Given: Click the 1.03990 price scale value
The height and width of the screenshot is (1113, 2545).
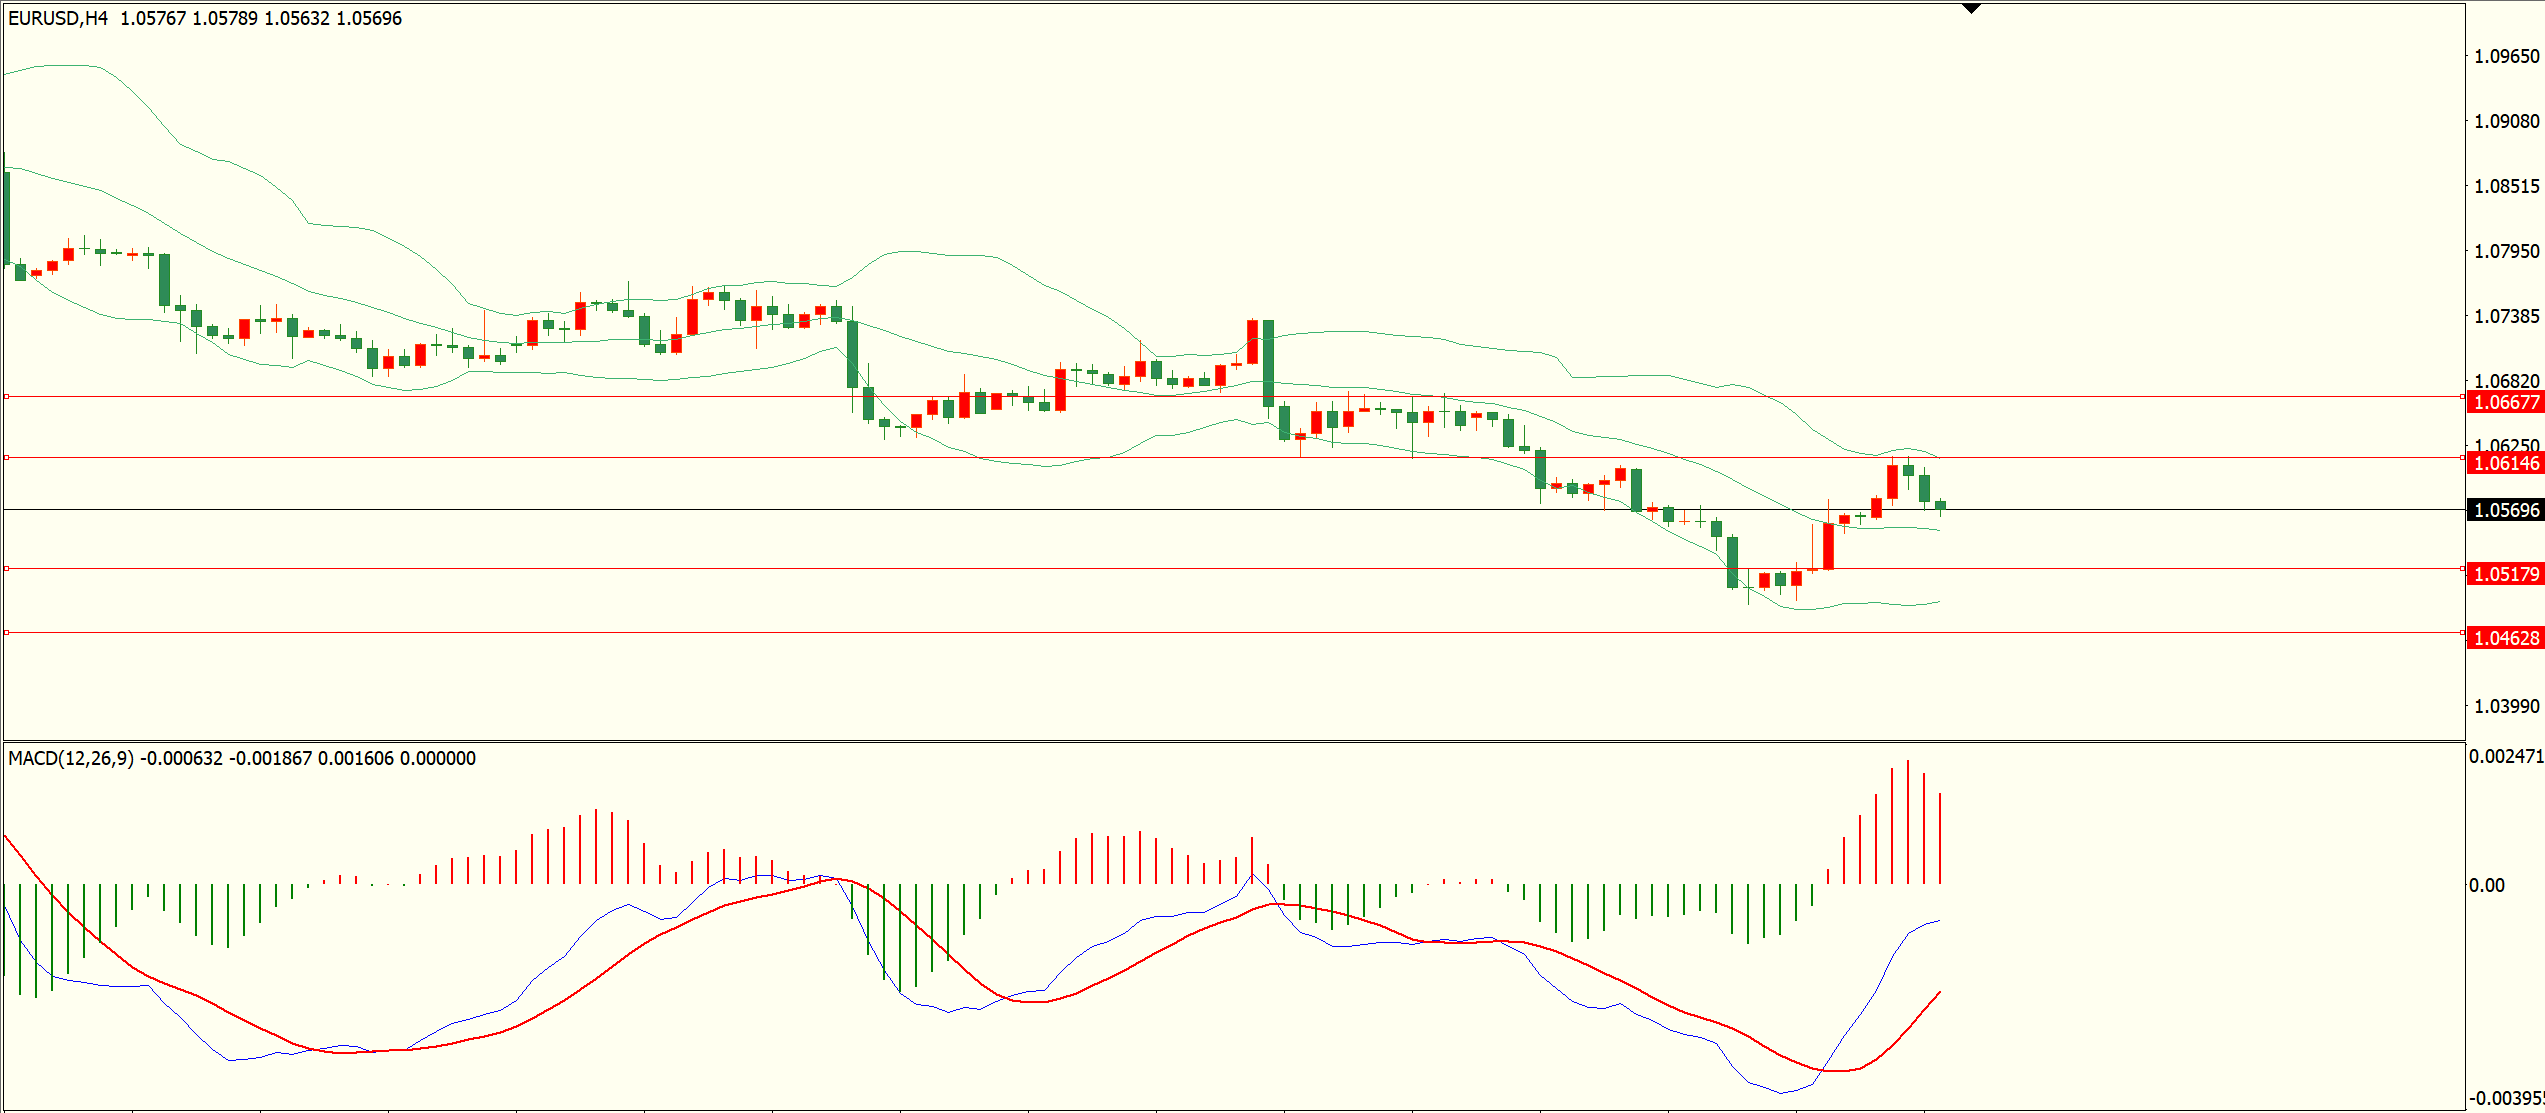Looking at the screenshot, I should pyautogui.click(x=2506, y=706).
